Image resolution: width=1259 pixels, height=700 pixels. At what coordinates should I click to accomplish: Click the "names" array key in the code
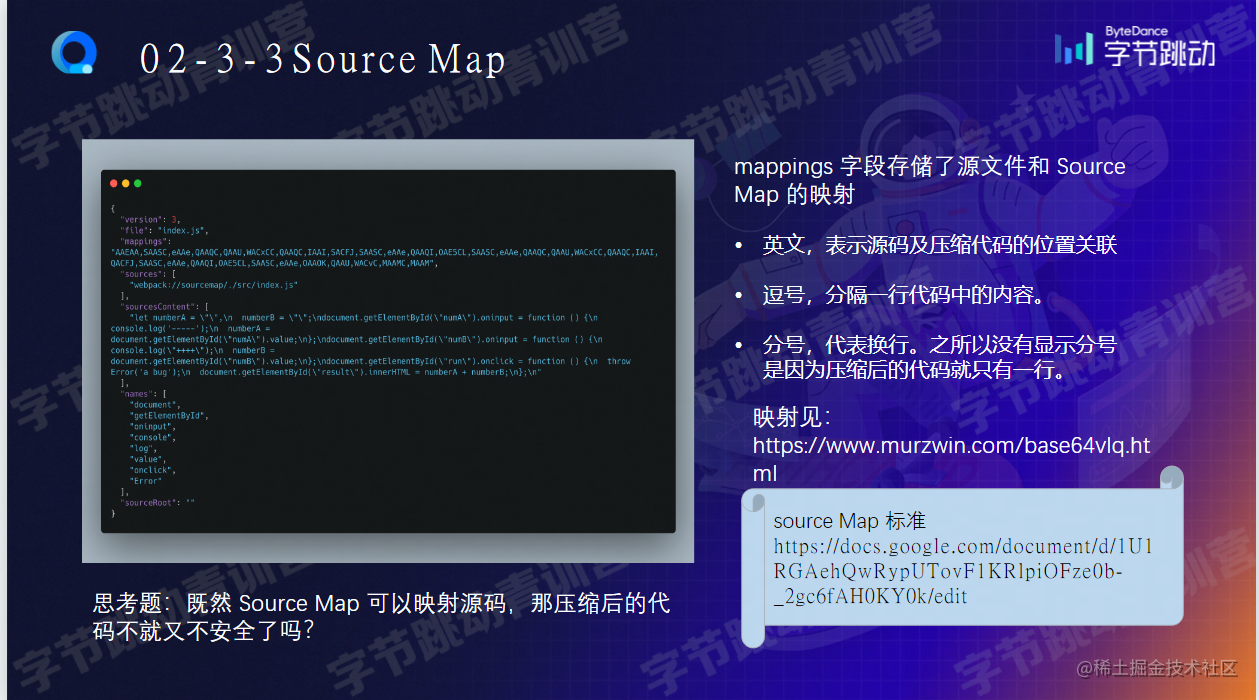coord(136,393)
